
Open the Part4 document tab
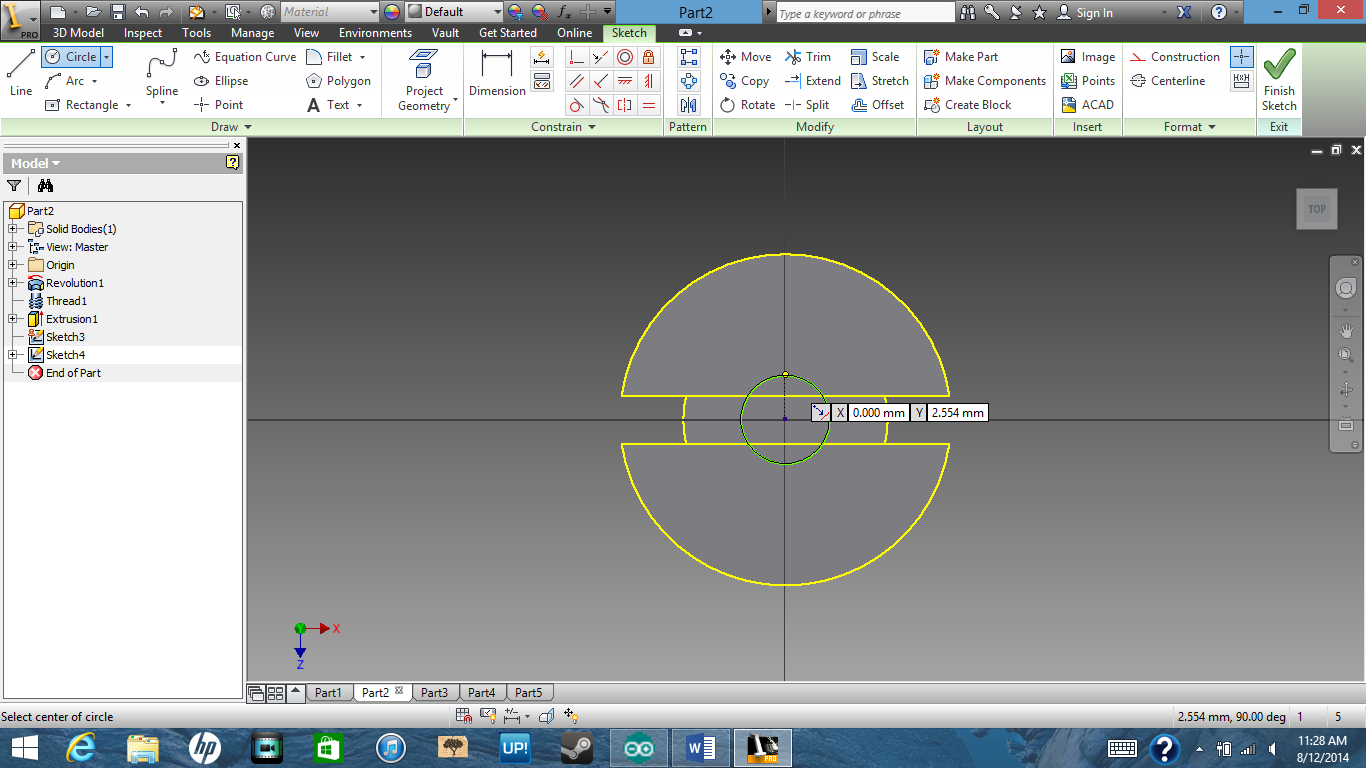coord(481,691)
